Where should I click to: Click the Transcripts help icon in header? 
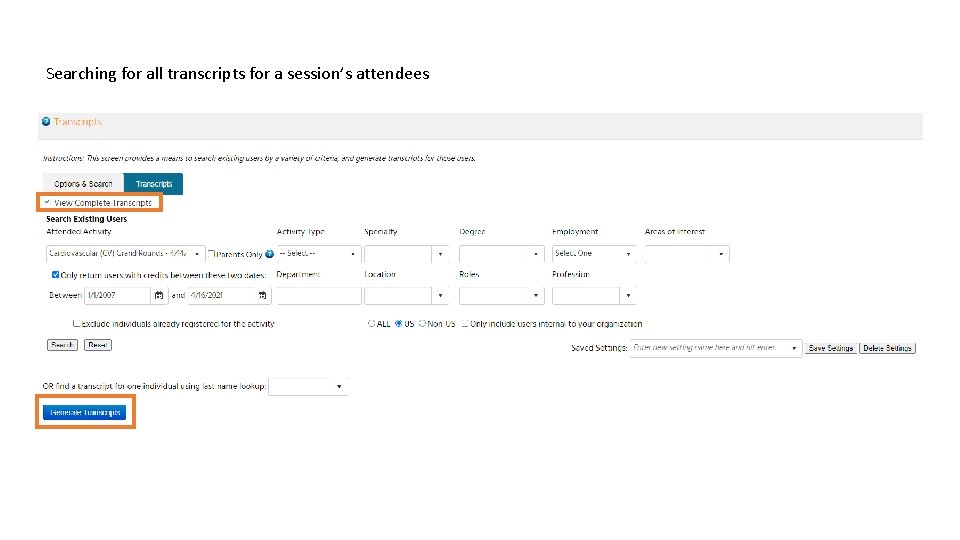pos(46,122)
